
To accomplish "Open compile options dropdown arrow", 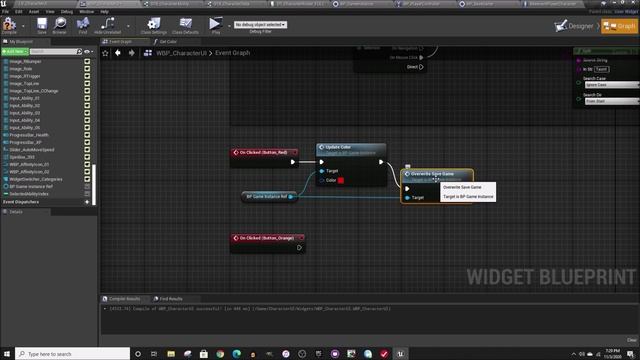I will click(23, 26).
